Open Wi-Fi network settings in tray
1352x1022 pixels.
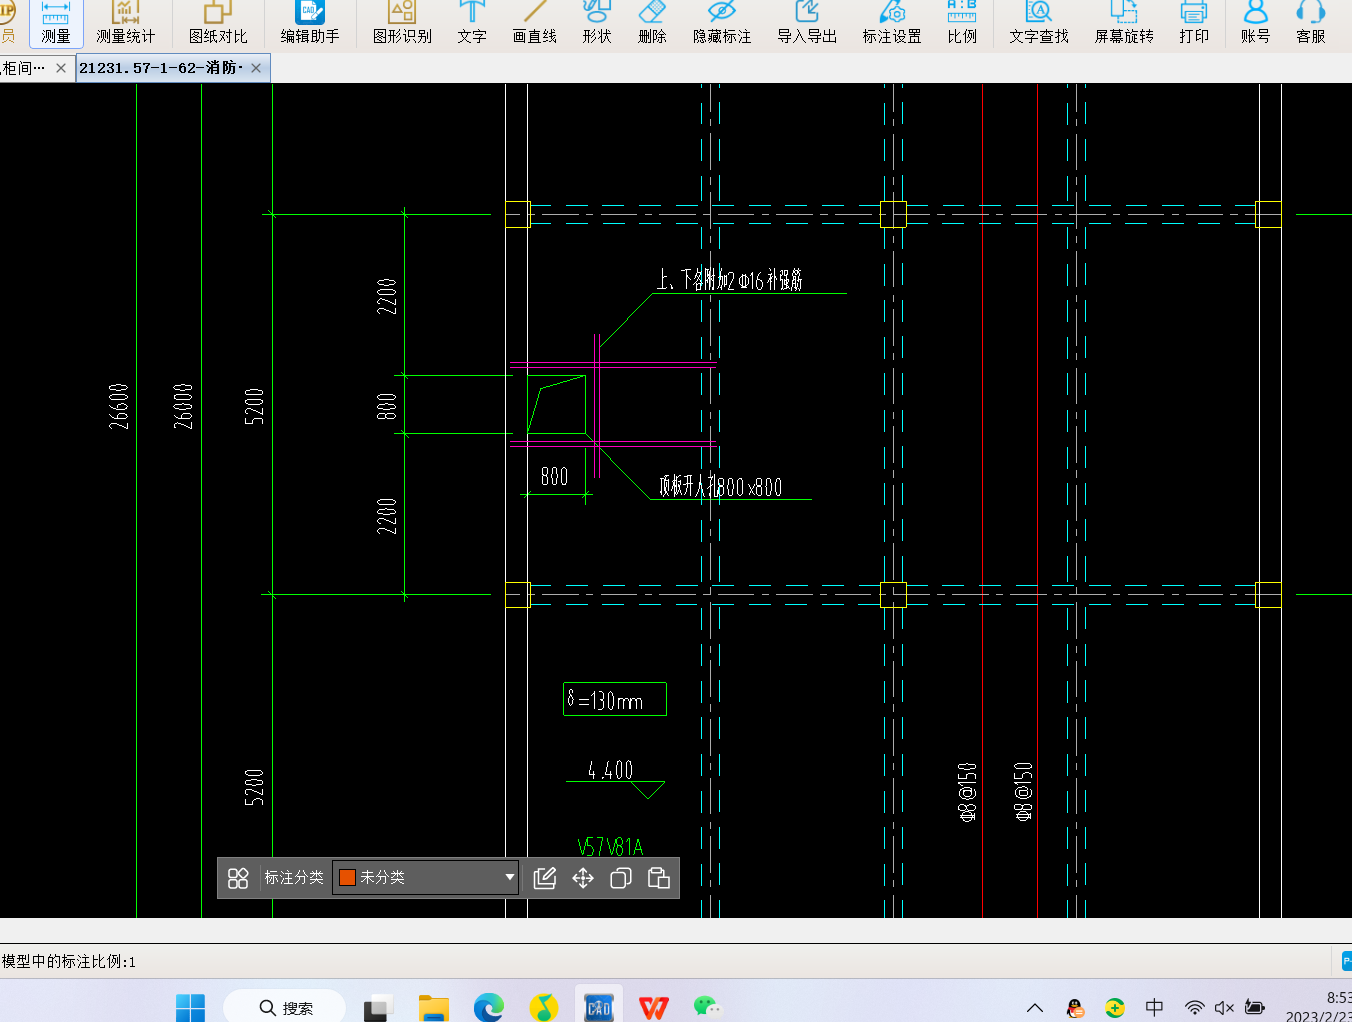[1194, 1007]
